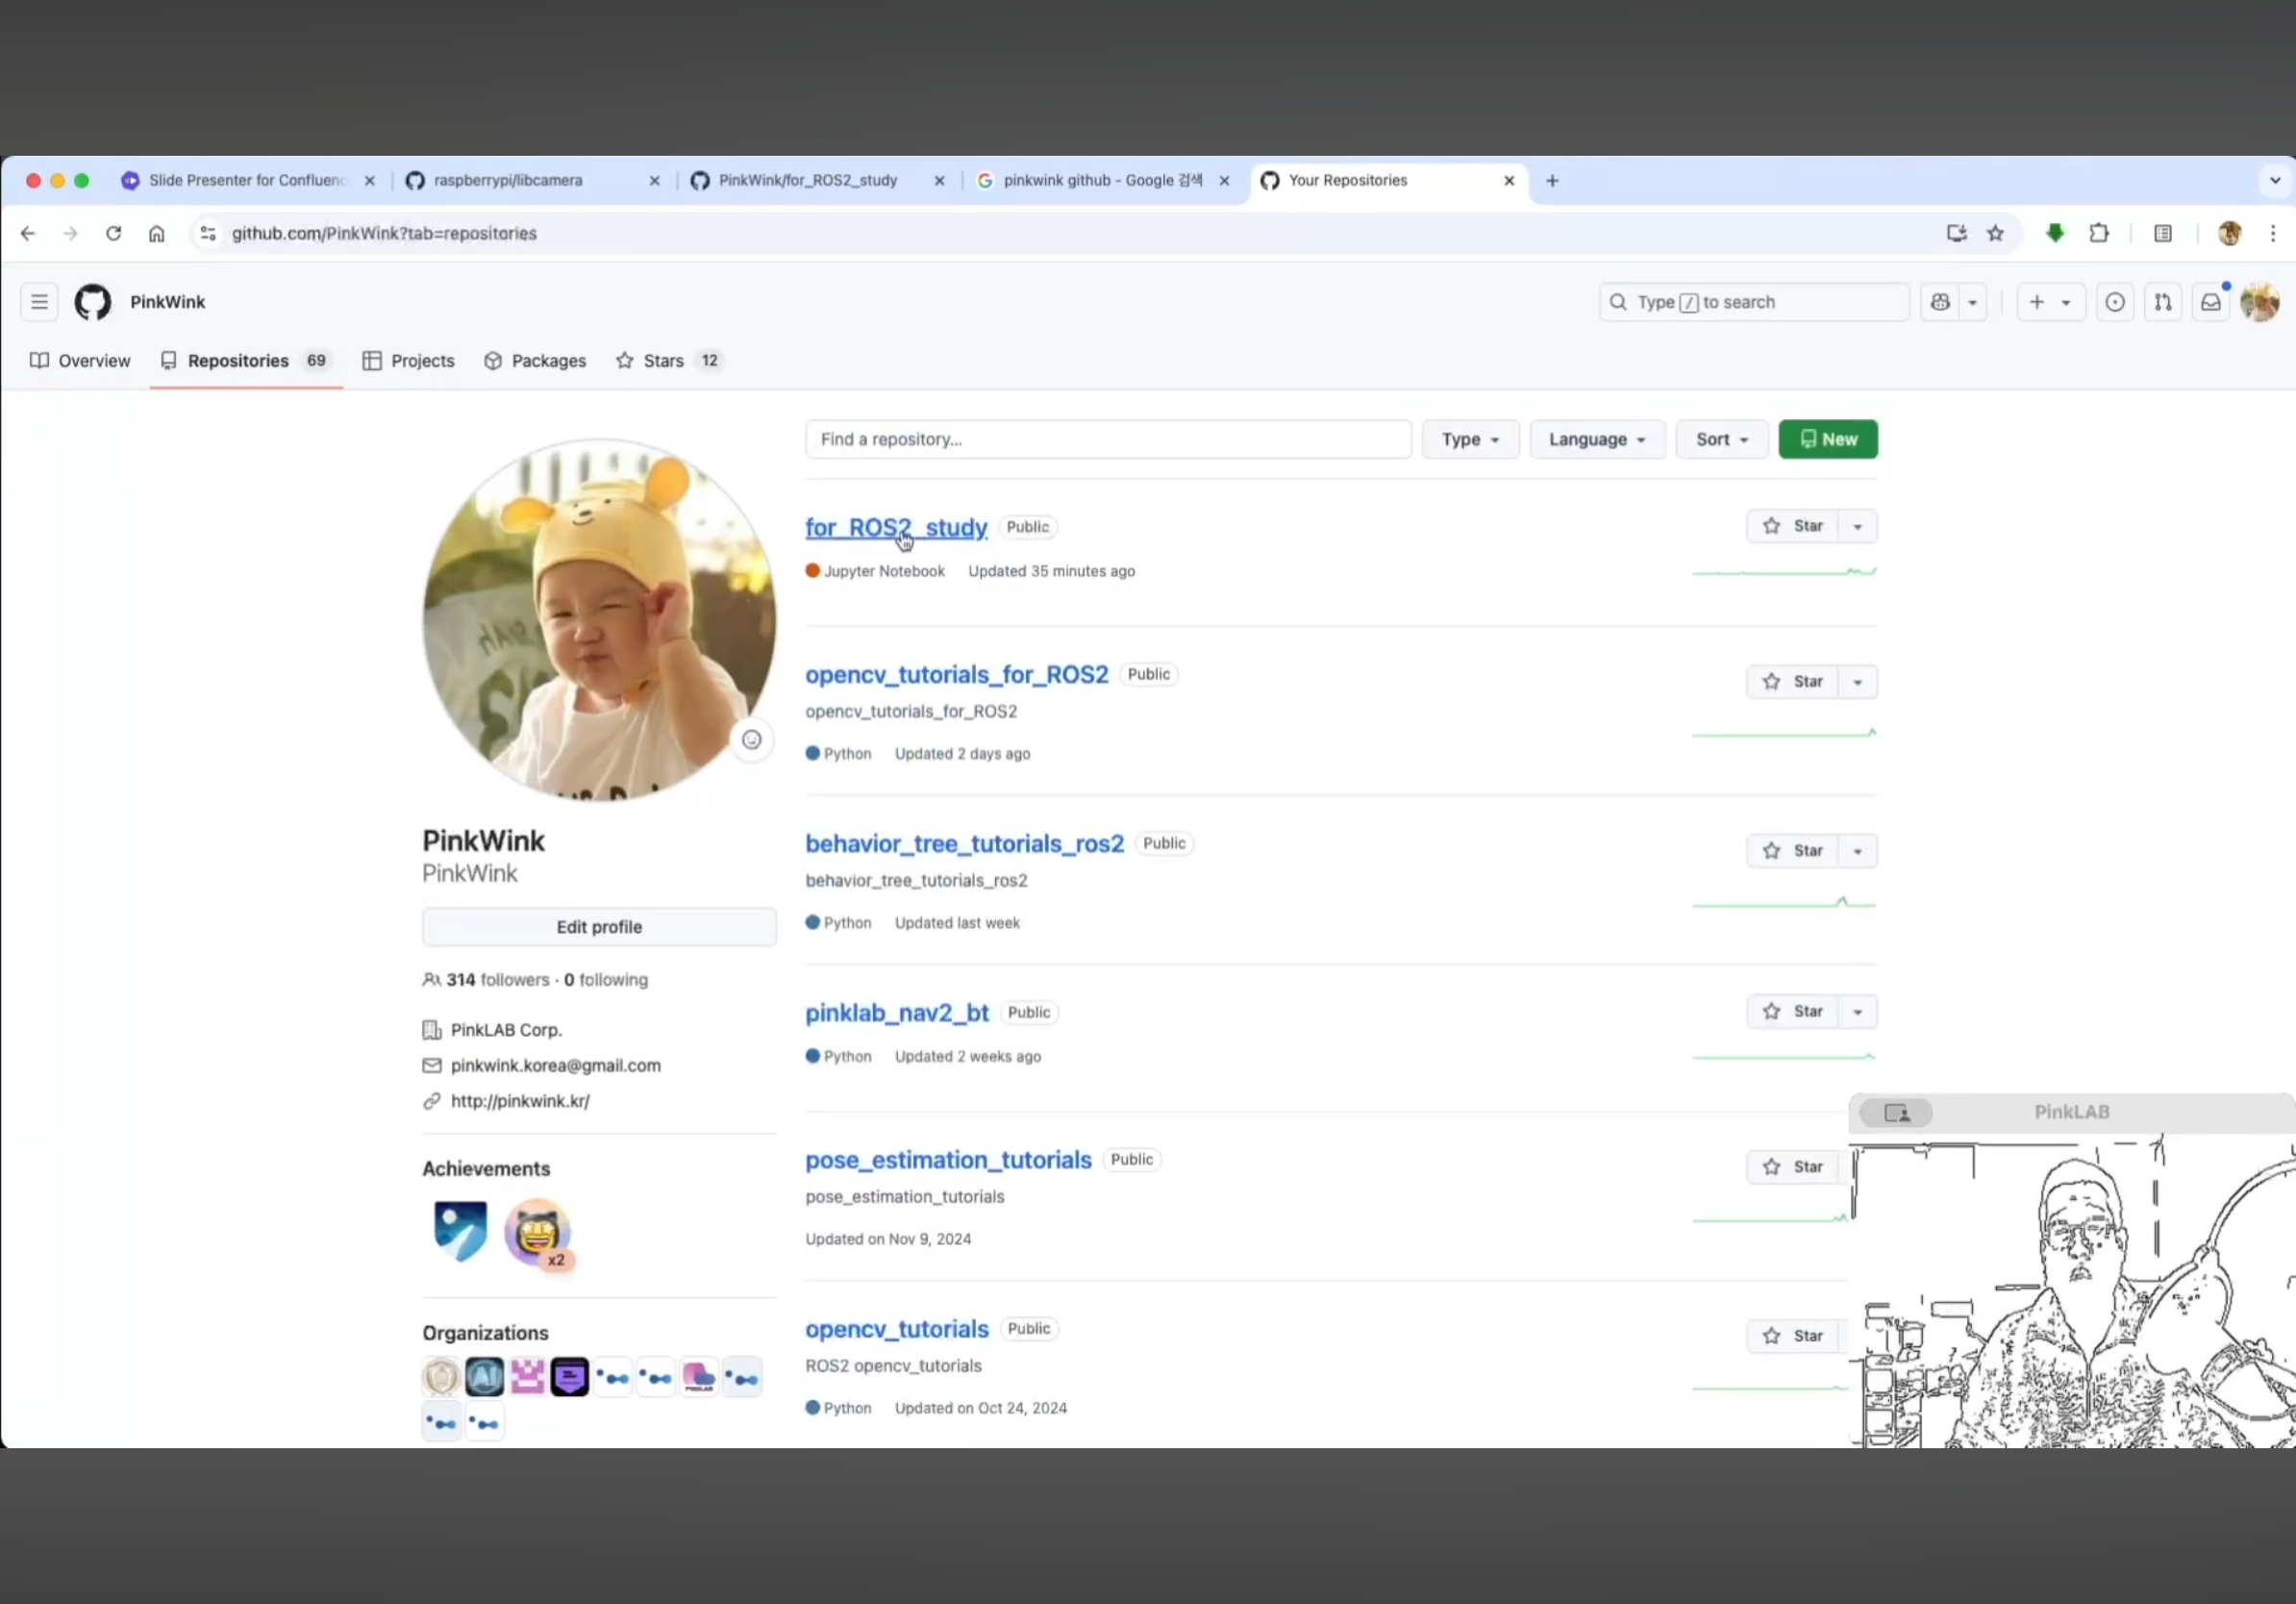Star the pinklab_nav2_bt repository
The image size is (2296, 1604).
point(1793,1012)
